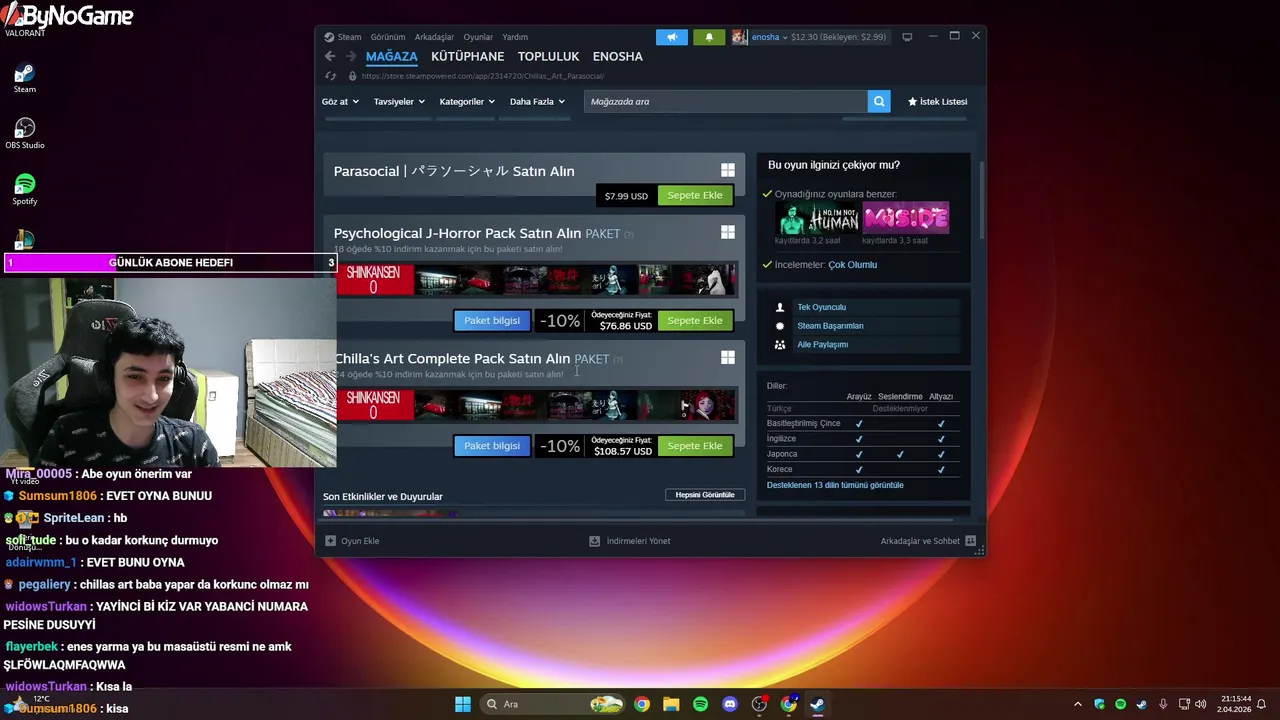Screen dimensions: 1280x720
Task: Expand the Daha Fazla dropdown
Action: [x=537, y=101]
